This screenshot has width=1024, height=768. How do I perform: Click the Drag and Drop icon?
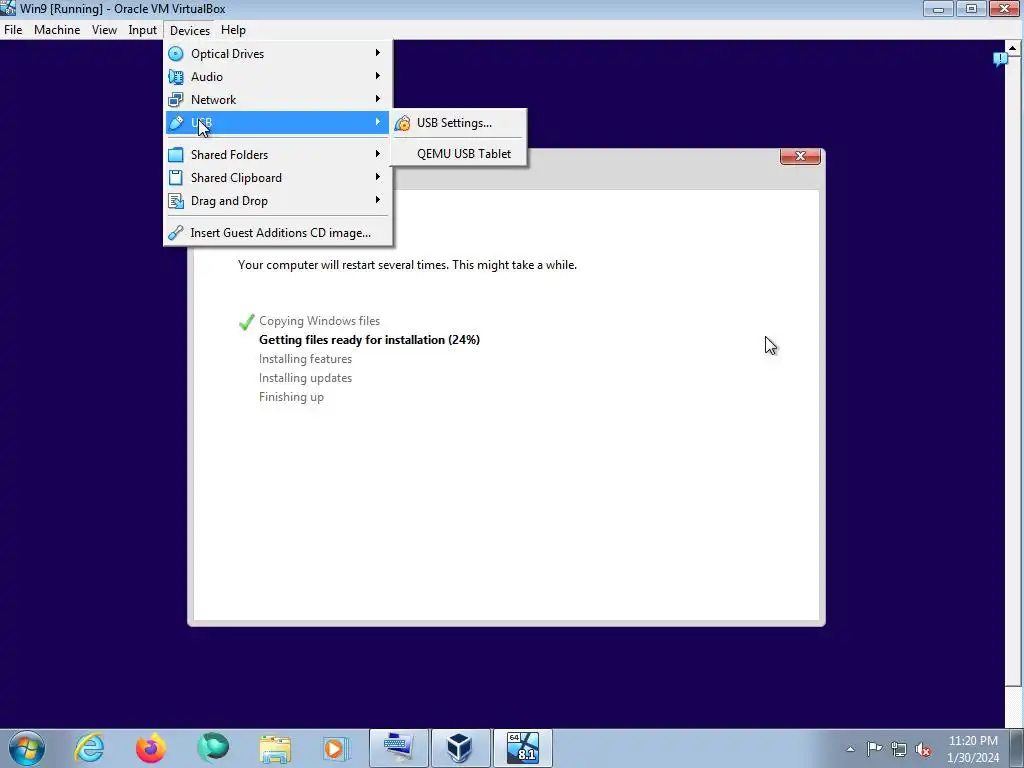[x=176, y=200]
